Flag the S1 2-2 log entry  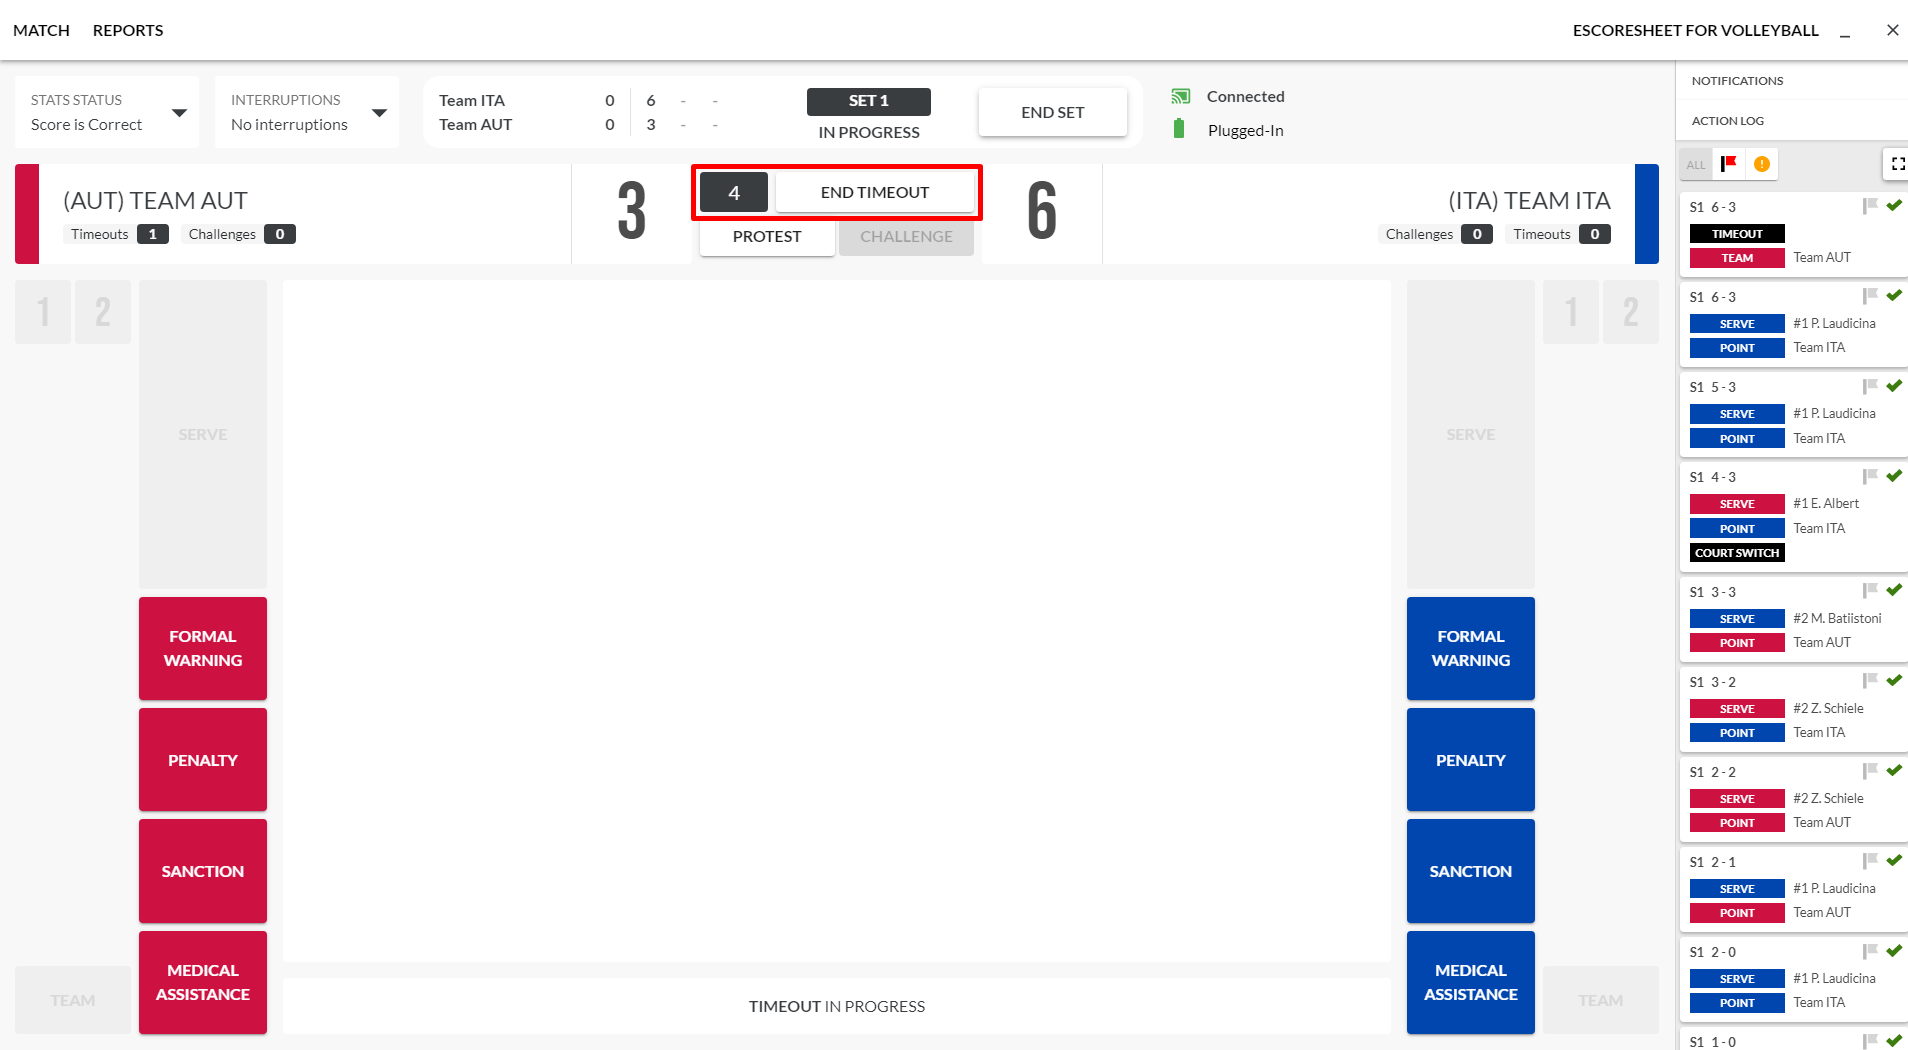(1870, 771)
